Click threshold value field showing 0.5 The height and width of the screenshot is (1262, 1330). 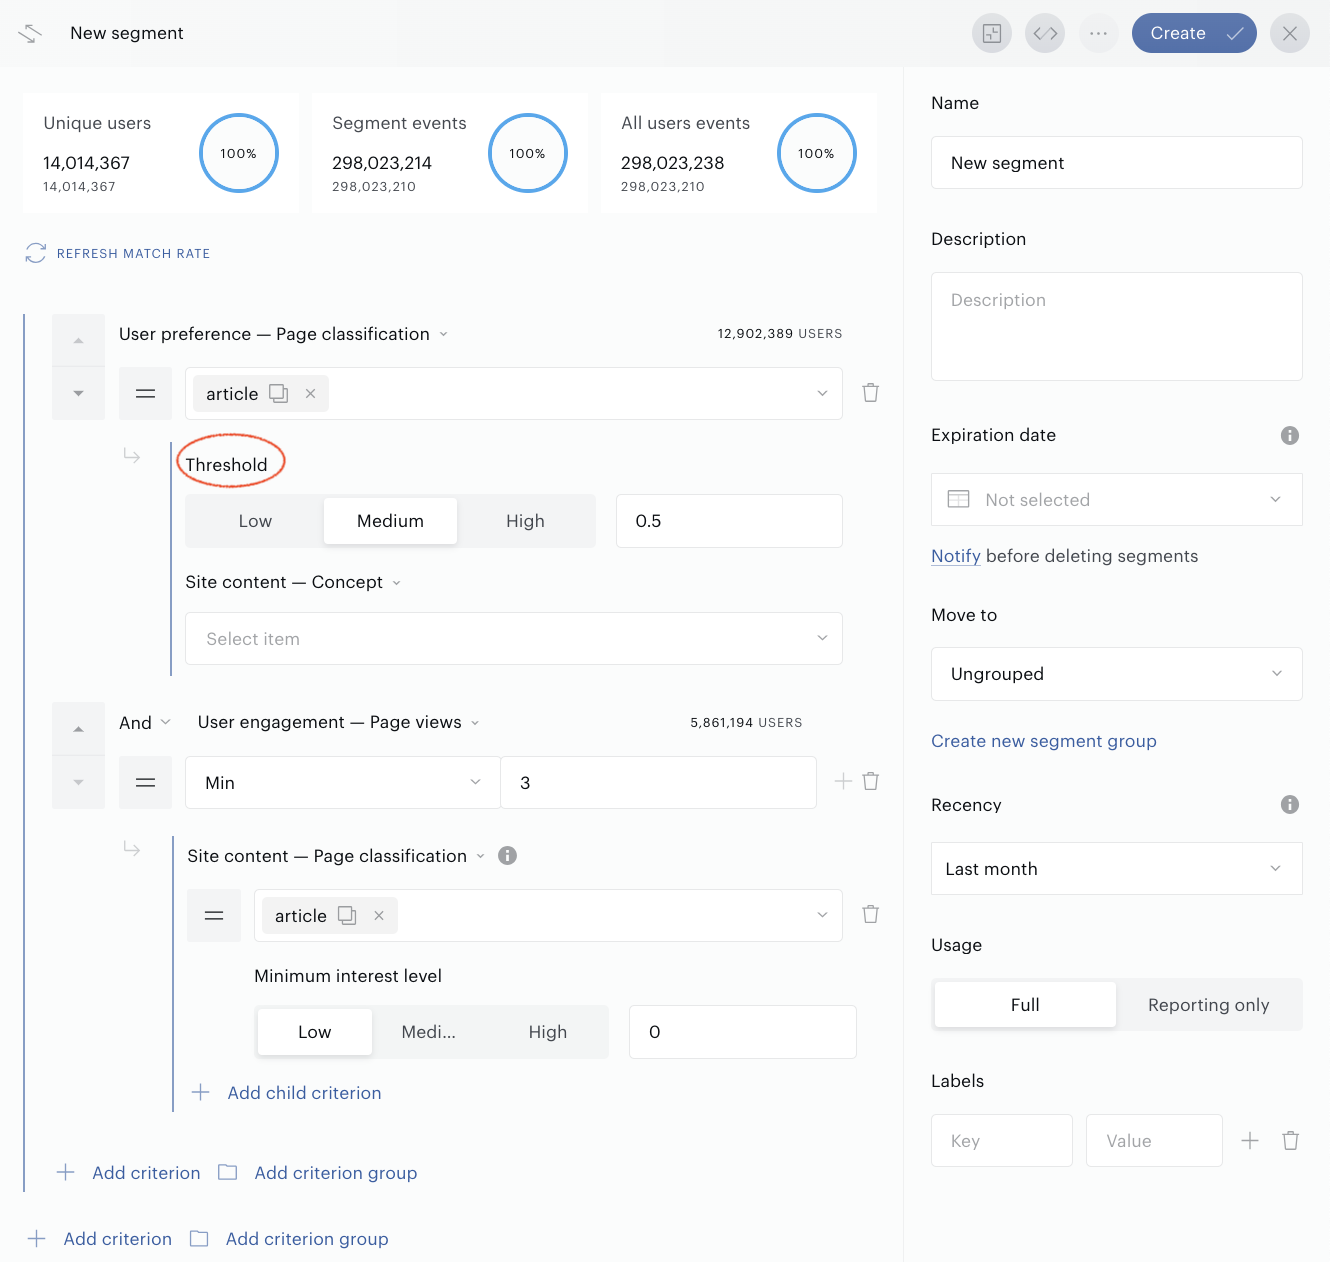(x=729, y=521)
